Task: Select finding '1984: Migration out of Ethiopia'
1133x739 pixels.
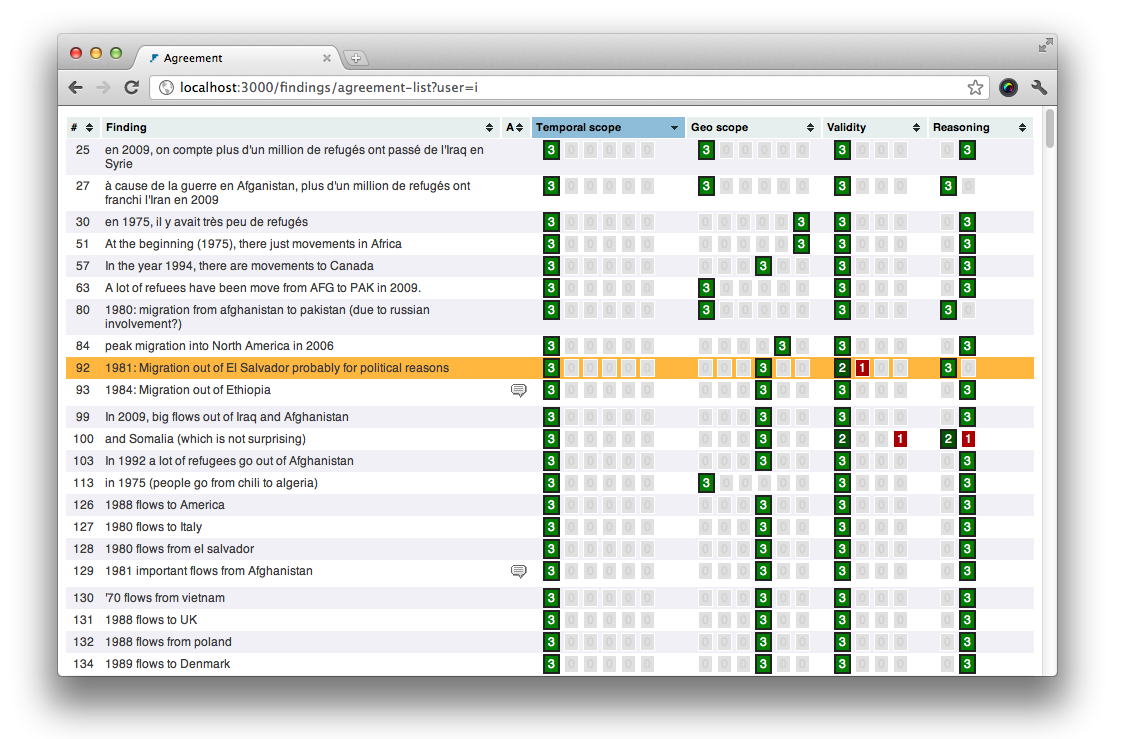Action: pos(188,390)
